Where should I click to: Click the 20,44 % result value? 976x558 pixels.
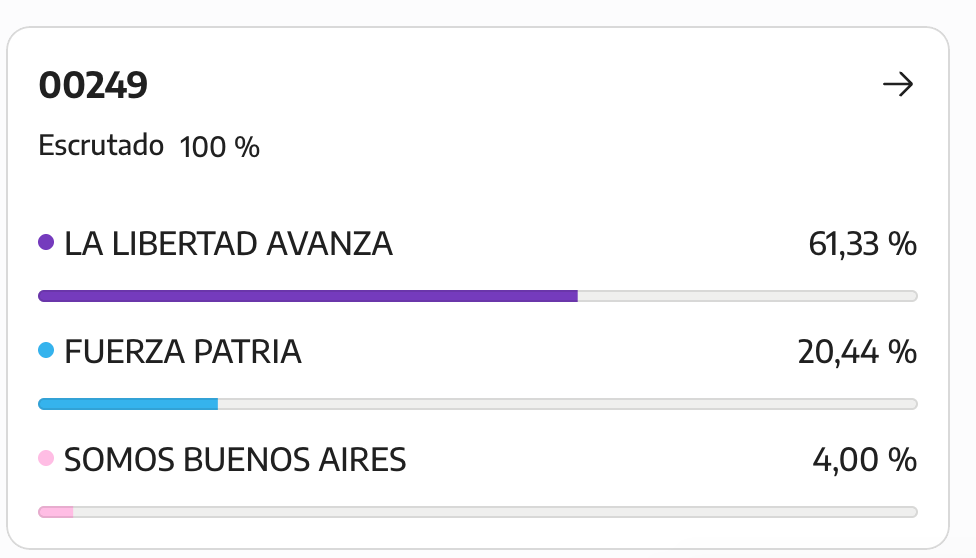pyautogui.click(x=857, y=352)
